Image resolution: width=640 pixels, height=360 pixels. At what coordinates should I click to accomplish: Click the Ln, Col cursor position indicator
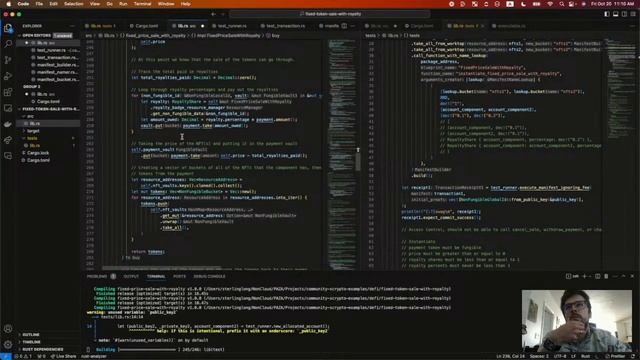tap(510, 356)
